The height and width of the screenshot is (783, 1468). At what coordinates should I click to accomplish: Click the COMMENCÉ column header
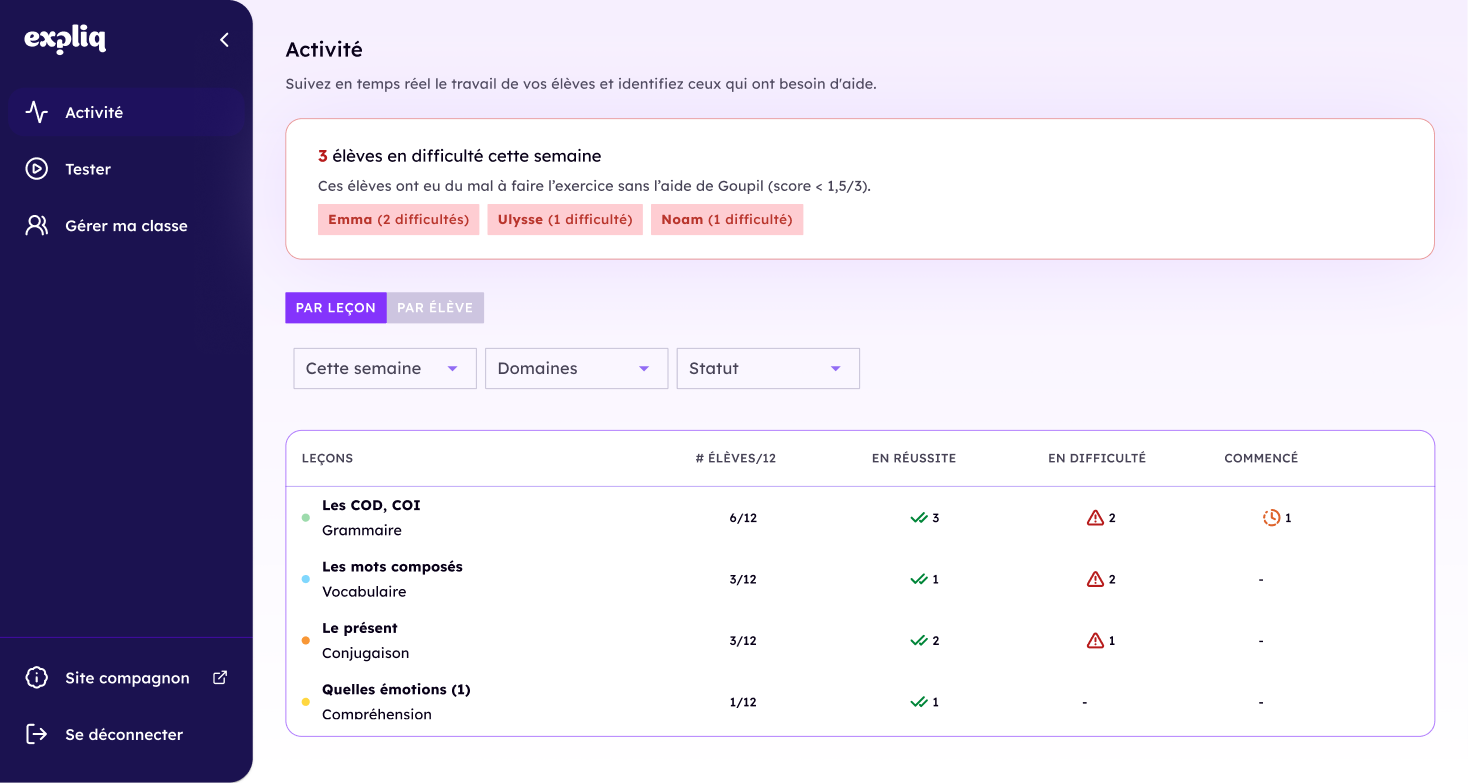coord(1261,458)
